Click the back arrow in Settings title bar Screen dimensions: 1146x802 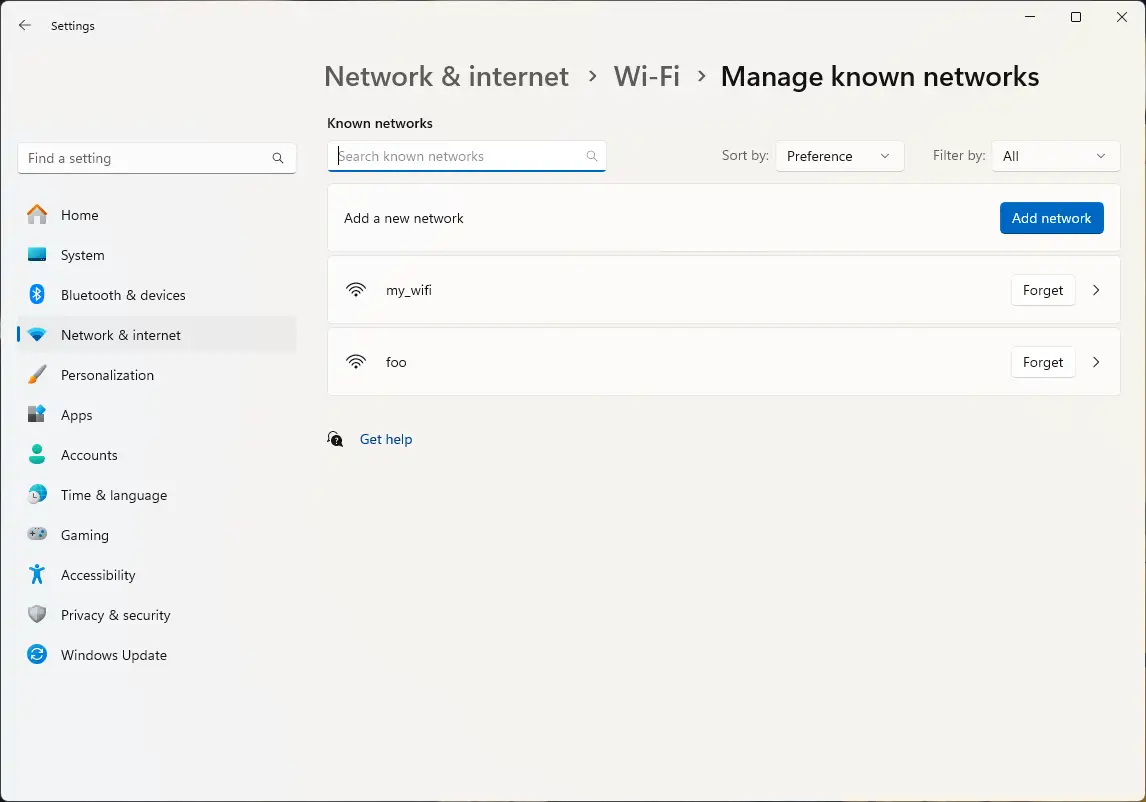(x=25, y=26)
